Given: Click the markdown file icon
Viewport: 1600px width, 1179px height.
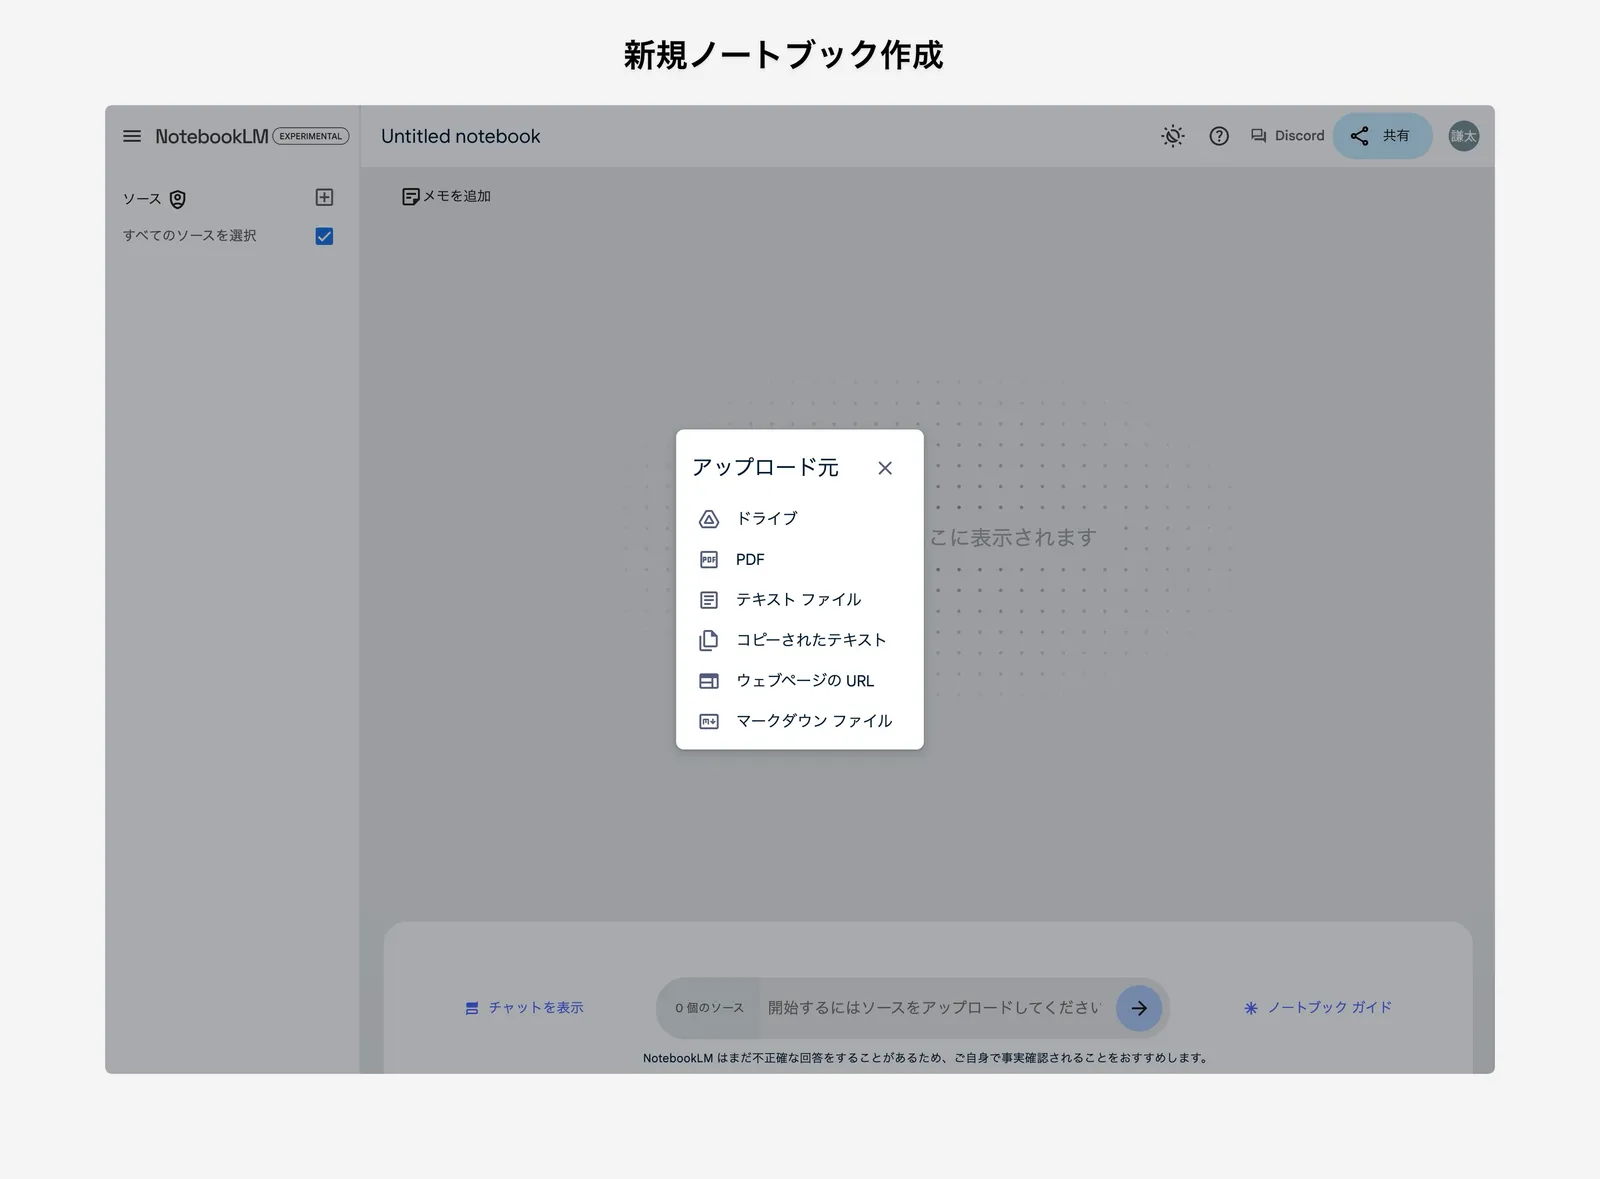Looking at the screenshot, I should tap(709, 721).
